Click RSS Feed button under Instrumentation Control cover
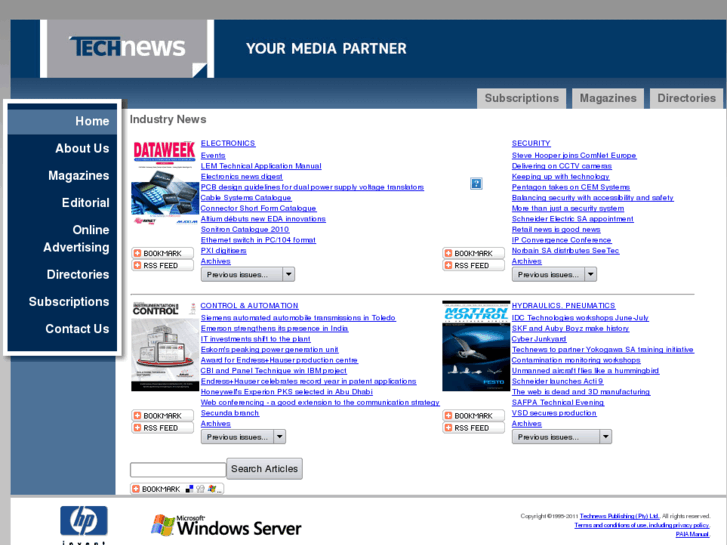Screen dimensions: 727x545 [x=162, y=428]
